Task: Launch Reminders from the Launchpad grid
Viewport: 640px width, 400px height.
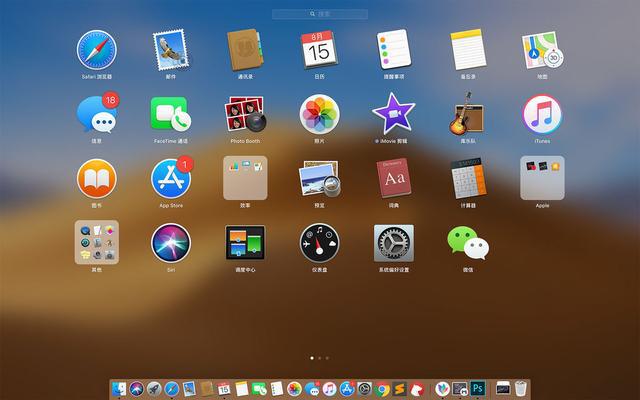Action: click(x=393, y=49)
